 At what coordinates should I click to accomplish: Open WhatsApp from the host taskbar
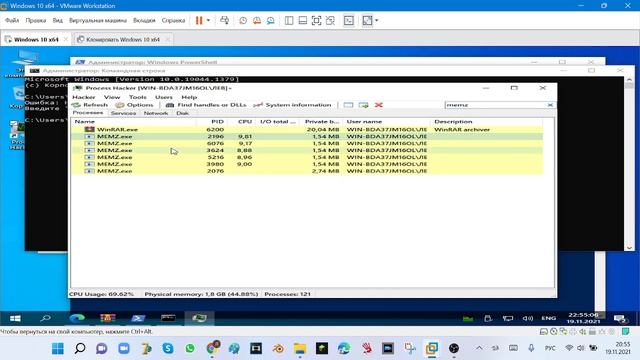tap(190, 348)
